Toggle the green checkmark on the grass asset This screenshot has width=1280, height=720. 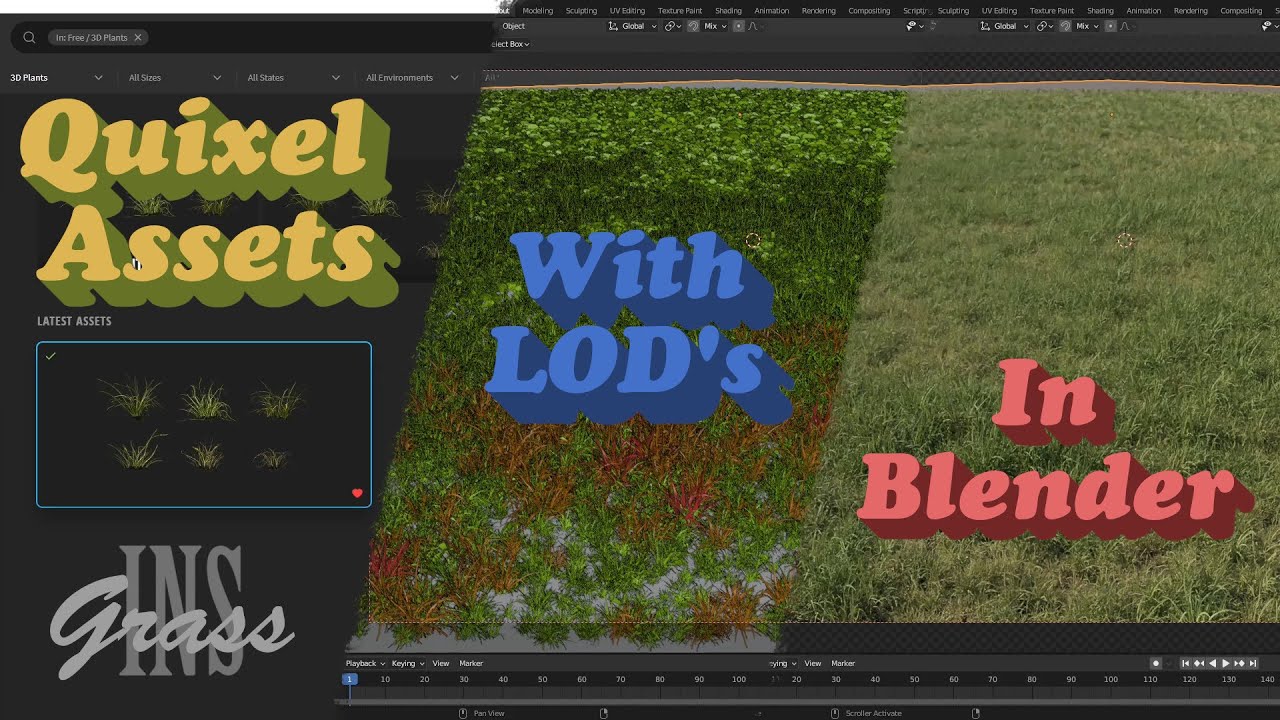[51, 356]
